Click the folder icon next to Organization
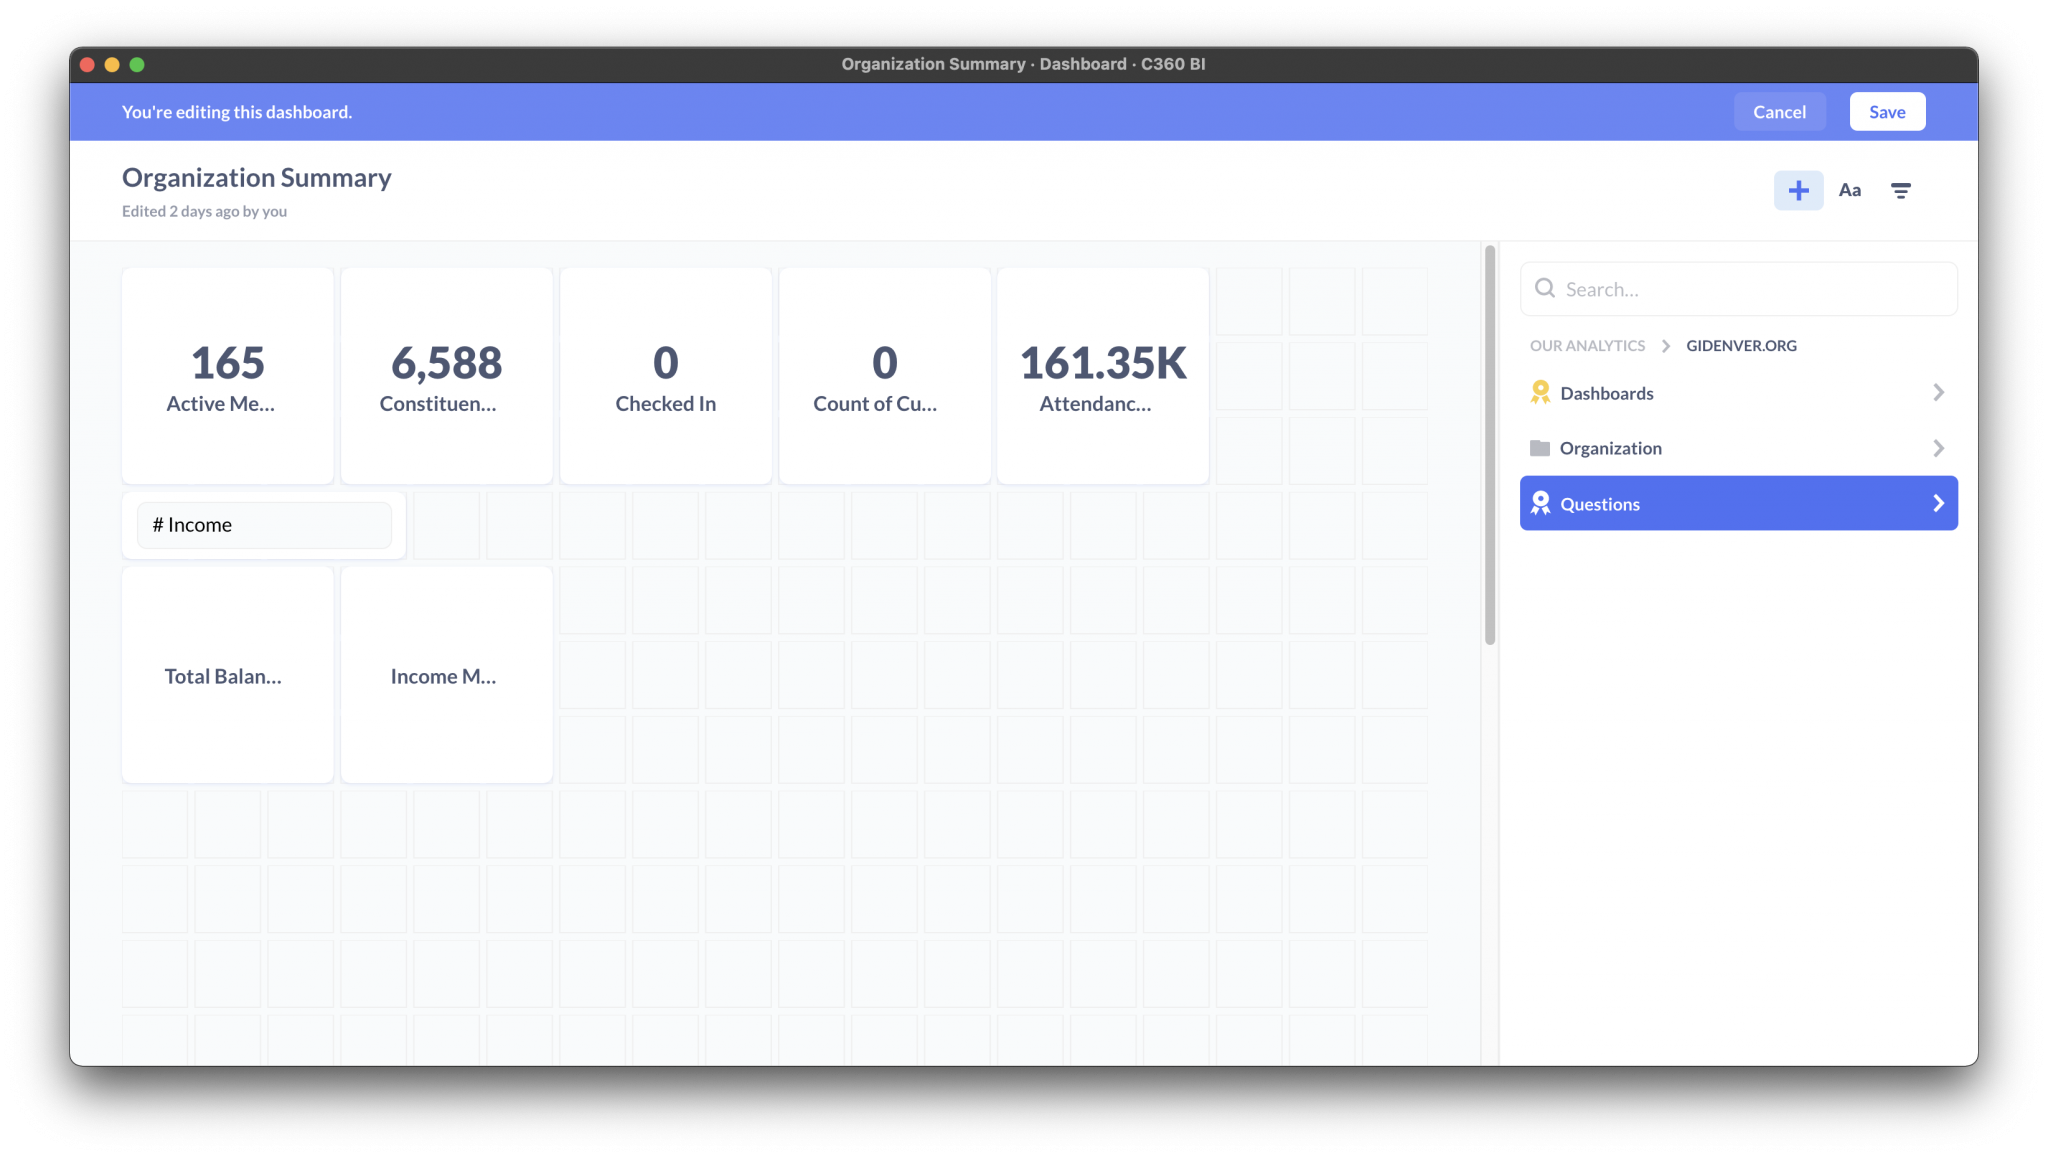The height and width of the screenshot is (1158, 2048). click(x=1538, y=448)
